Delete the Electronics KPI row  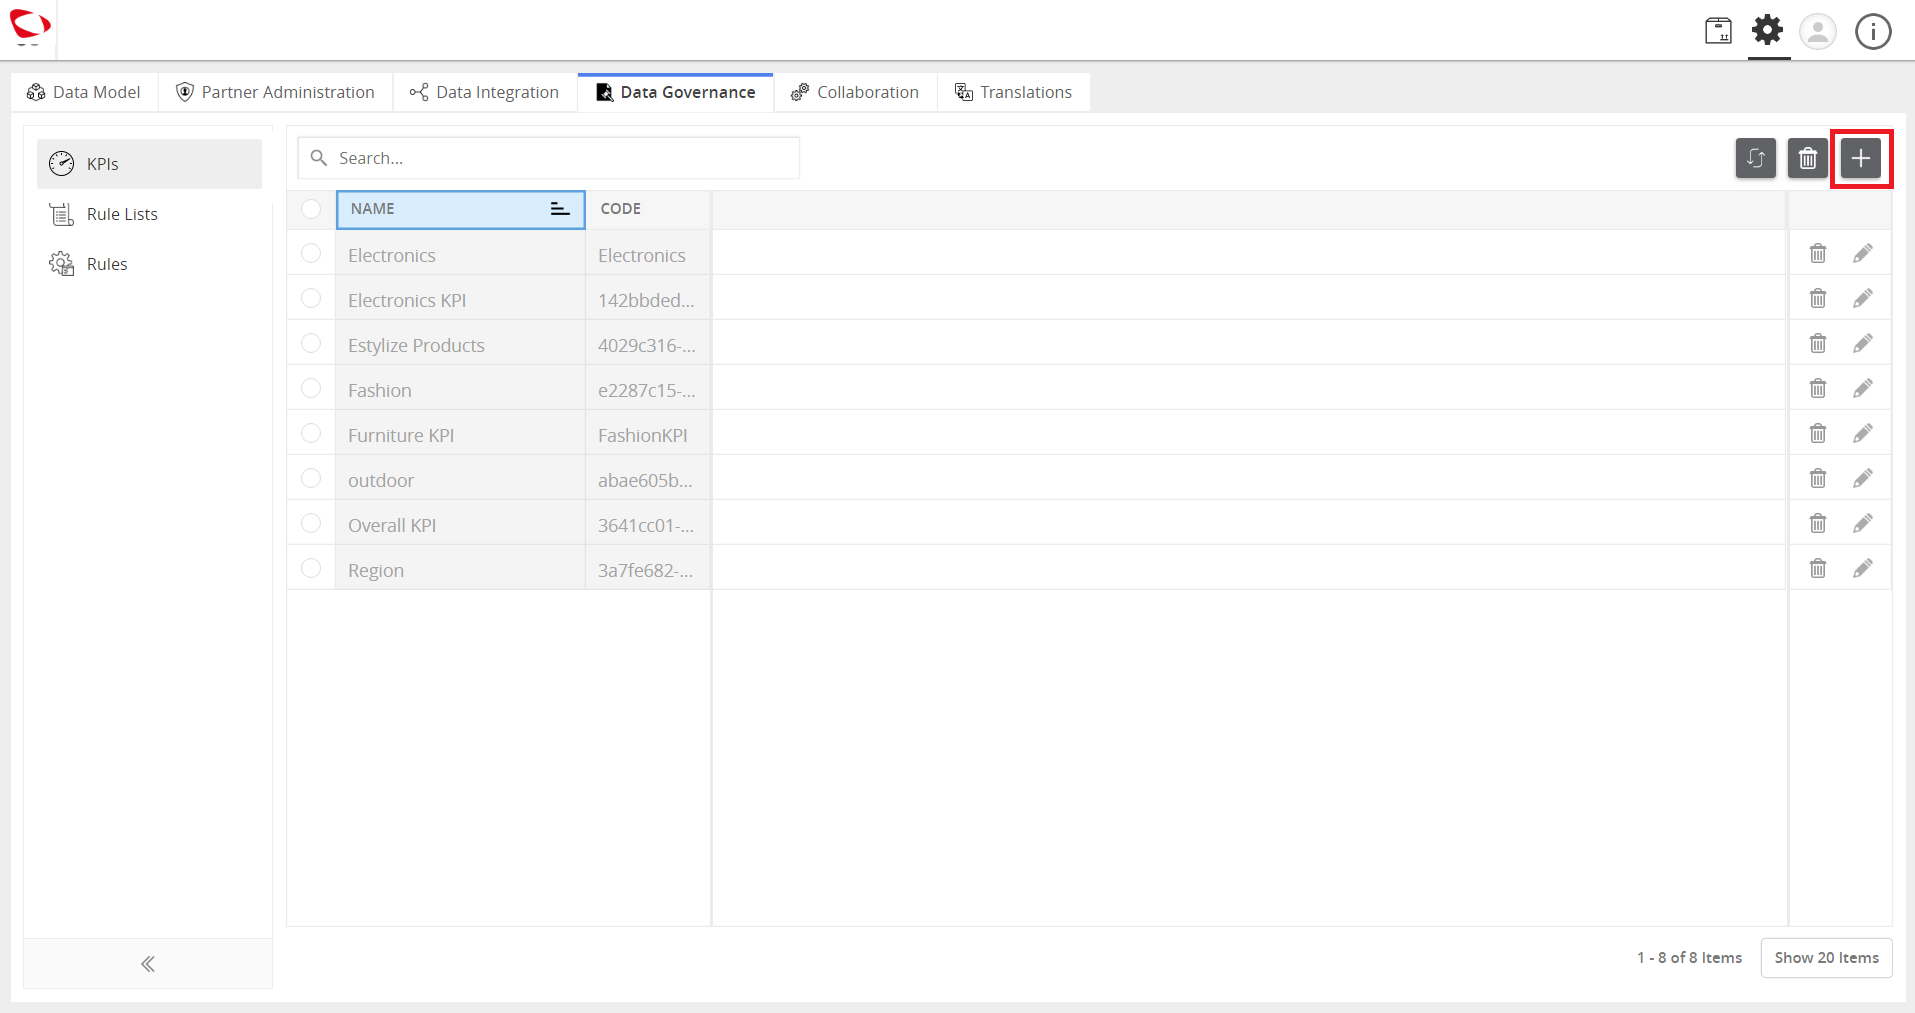click(x=1818, y=298)
